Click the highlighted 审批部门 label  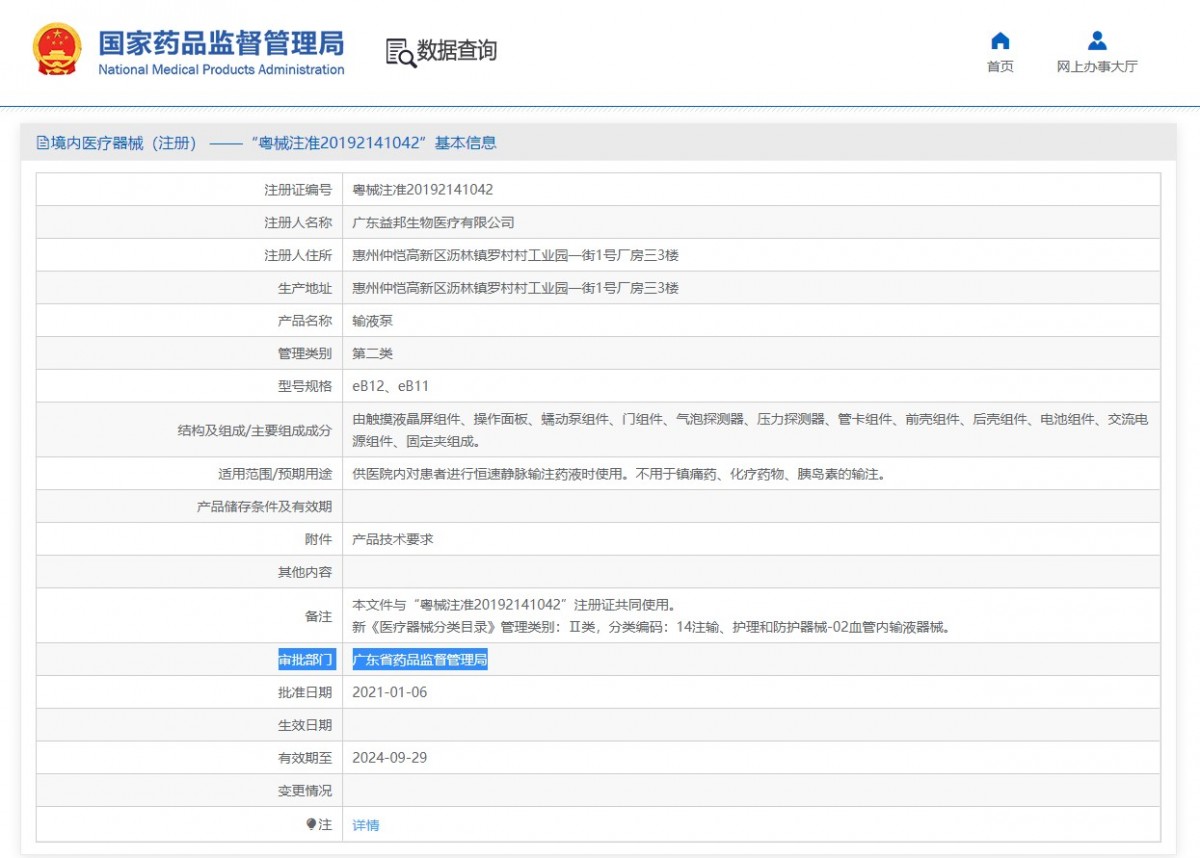[306, 660]
